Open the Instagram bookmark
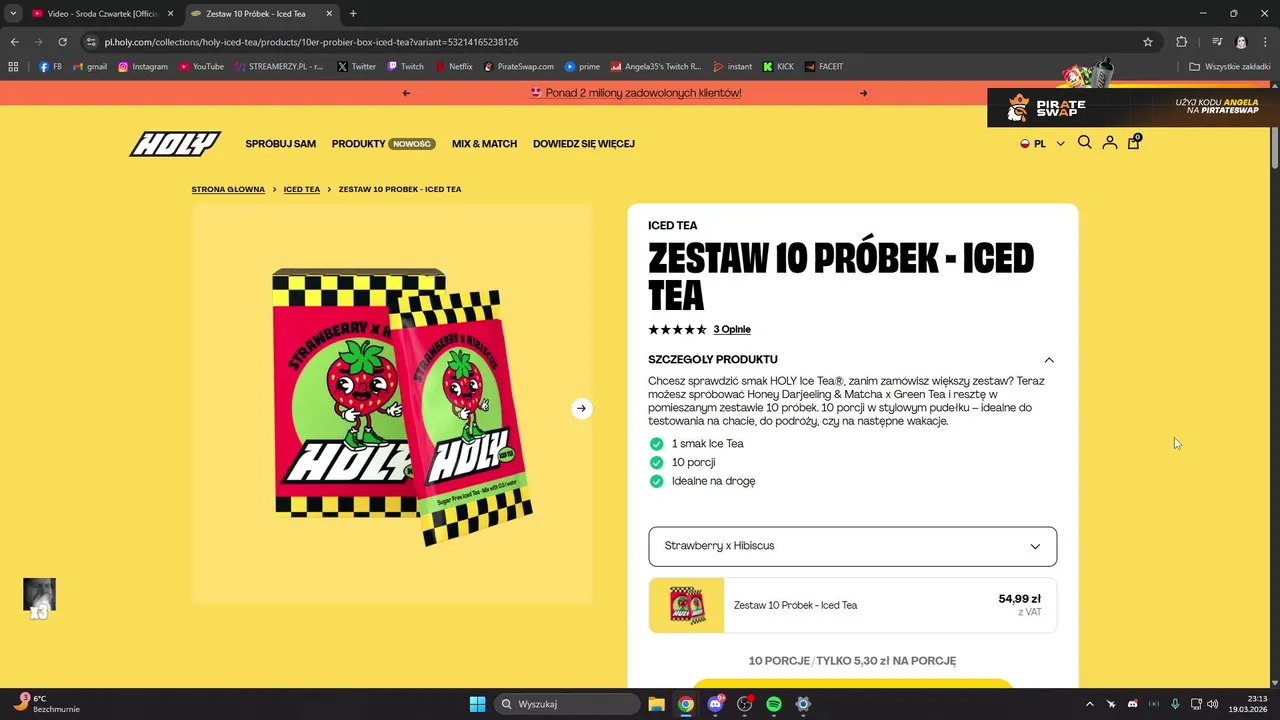This screenshot has height=720, width=1280. click(x=143, y=67)
